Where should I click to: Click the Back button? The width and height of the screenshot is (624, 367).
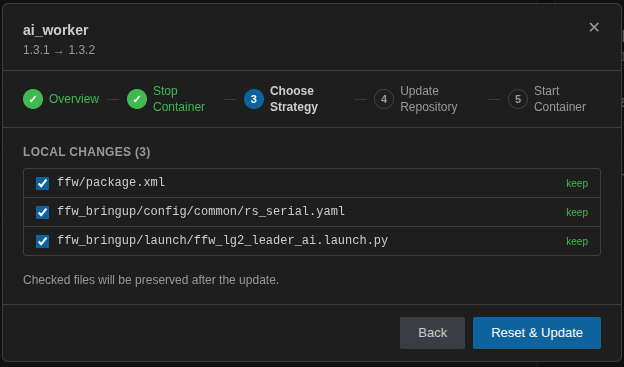pyautogui.click(x=433, y=333)
